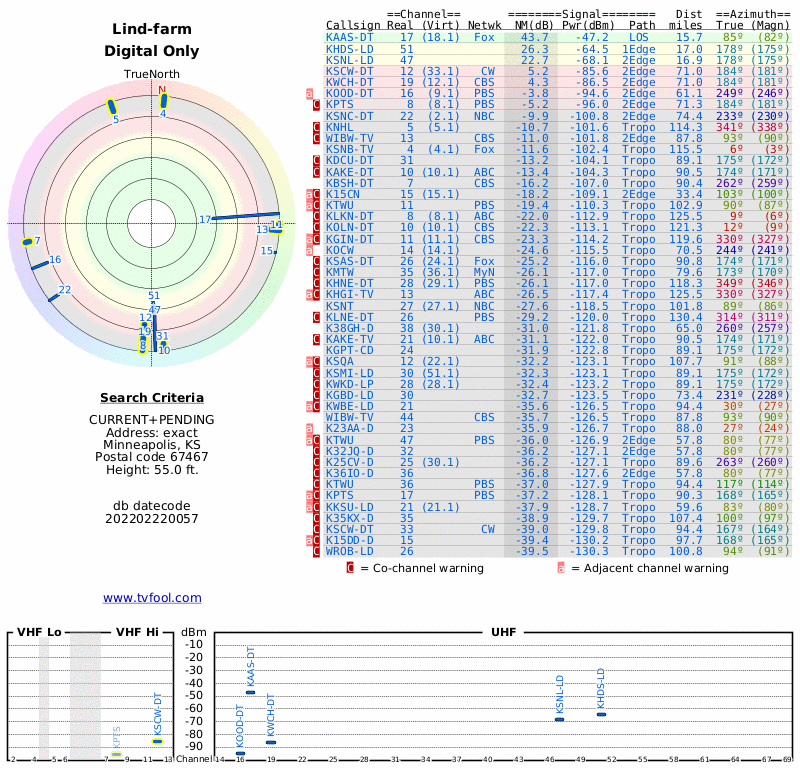Viewport: 800px width, 768px height.
Task: Click co-channel icon beside KSMI-LD row
Action: (x=316, y=373)
